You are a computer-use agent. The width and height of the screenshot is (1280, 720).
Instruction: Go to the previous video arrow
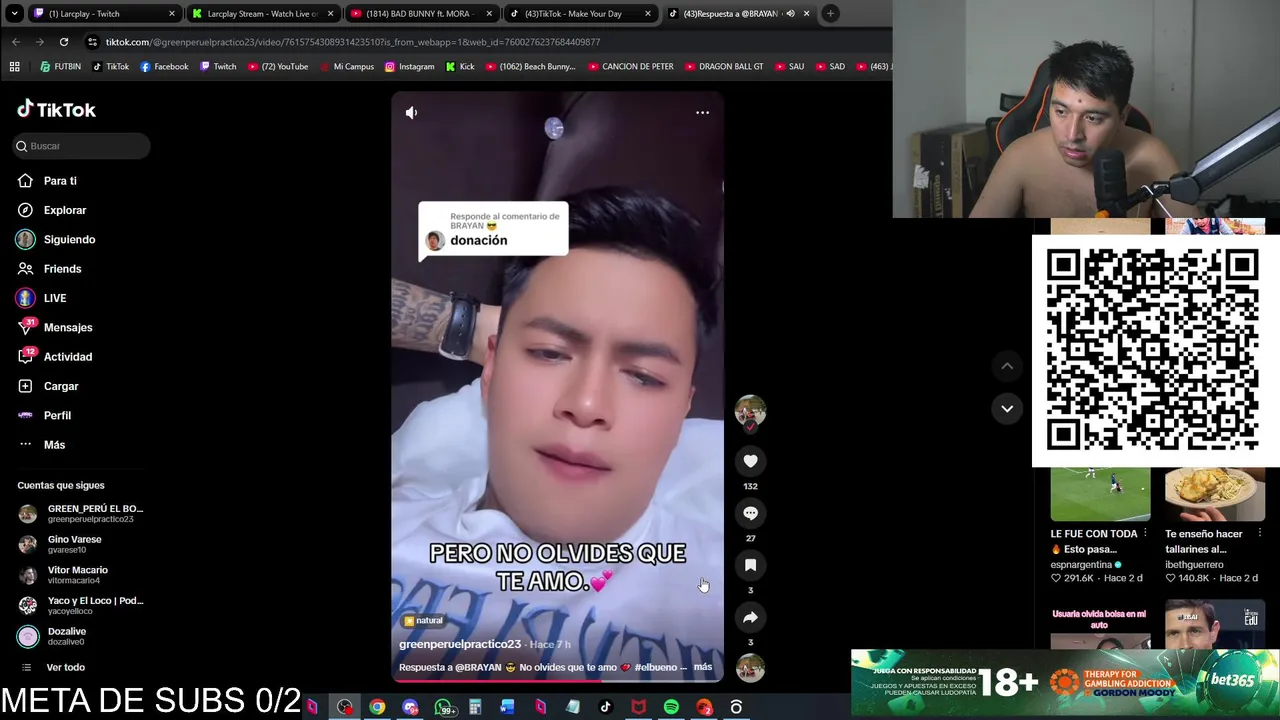click(1007, 366)
